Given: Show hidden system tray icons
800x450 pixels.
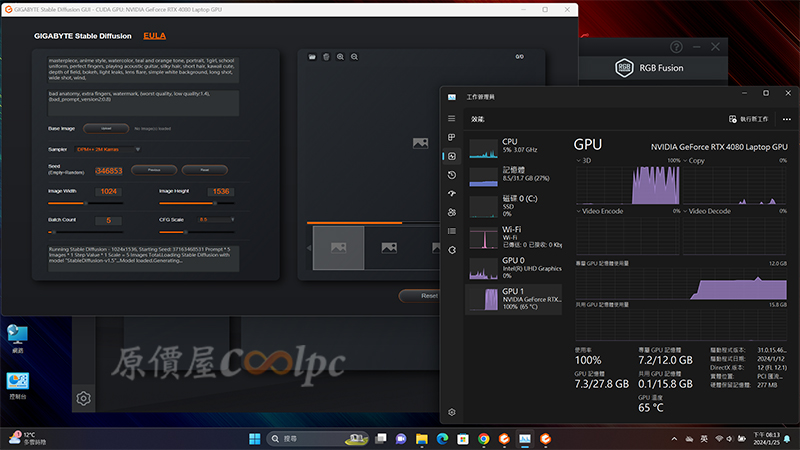Looking at the screenshot, I should pyautogui.click(x=674, y=439).
